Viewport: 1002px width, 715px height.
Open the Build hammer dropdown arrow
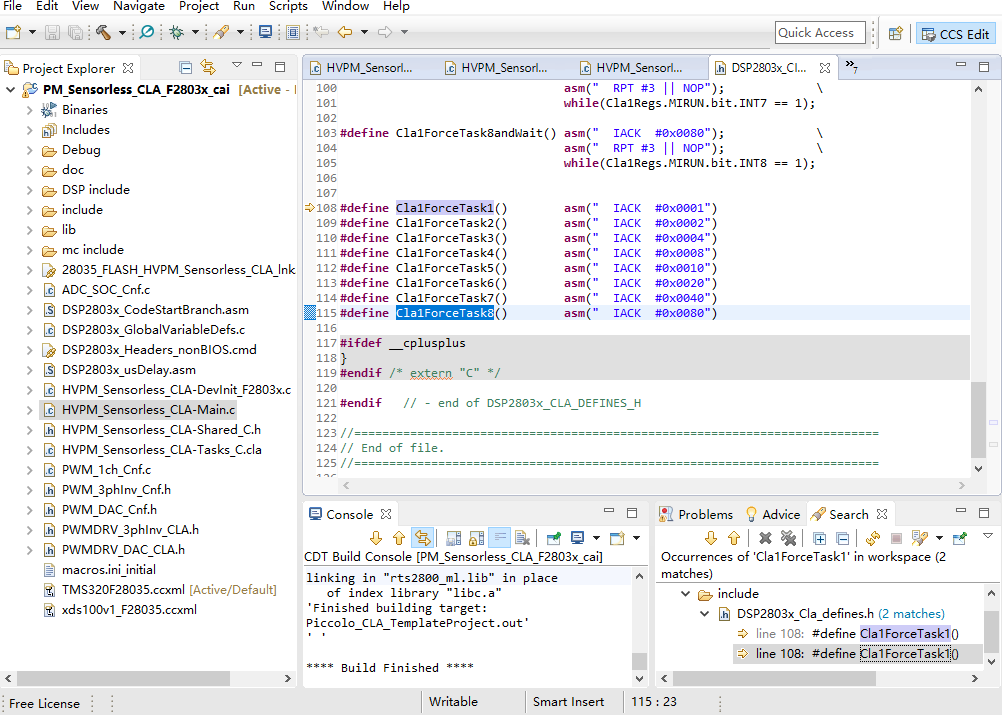[122, 33]
